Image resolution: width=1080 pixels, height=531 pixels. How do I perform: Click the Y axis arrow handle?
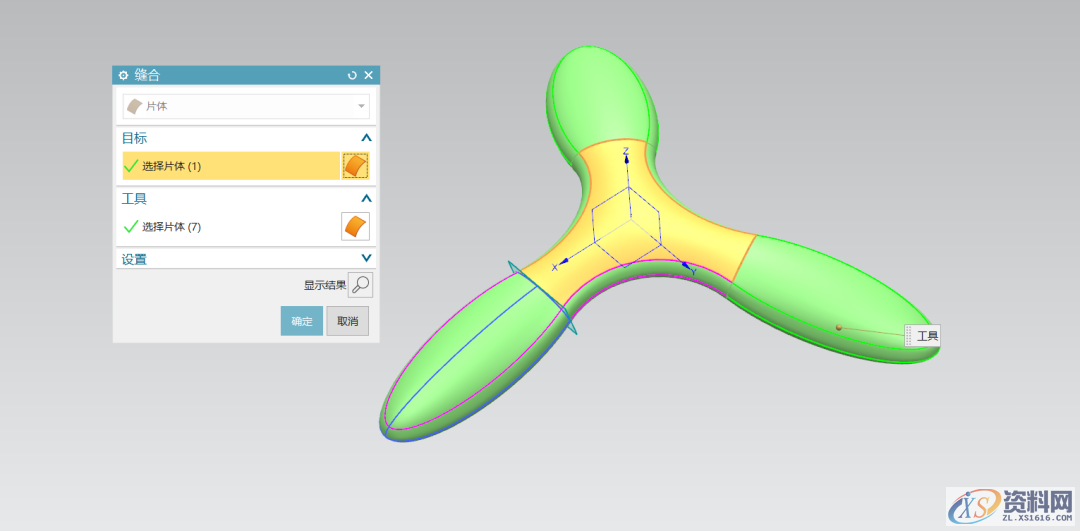686,267
